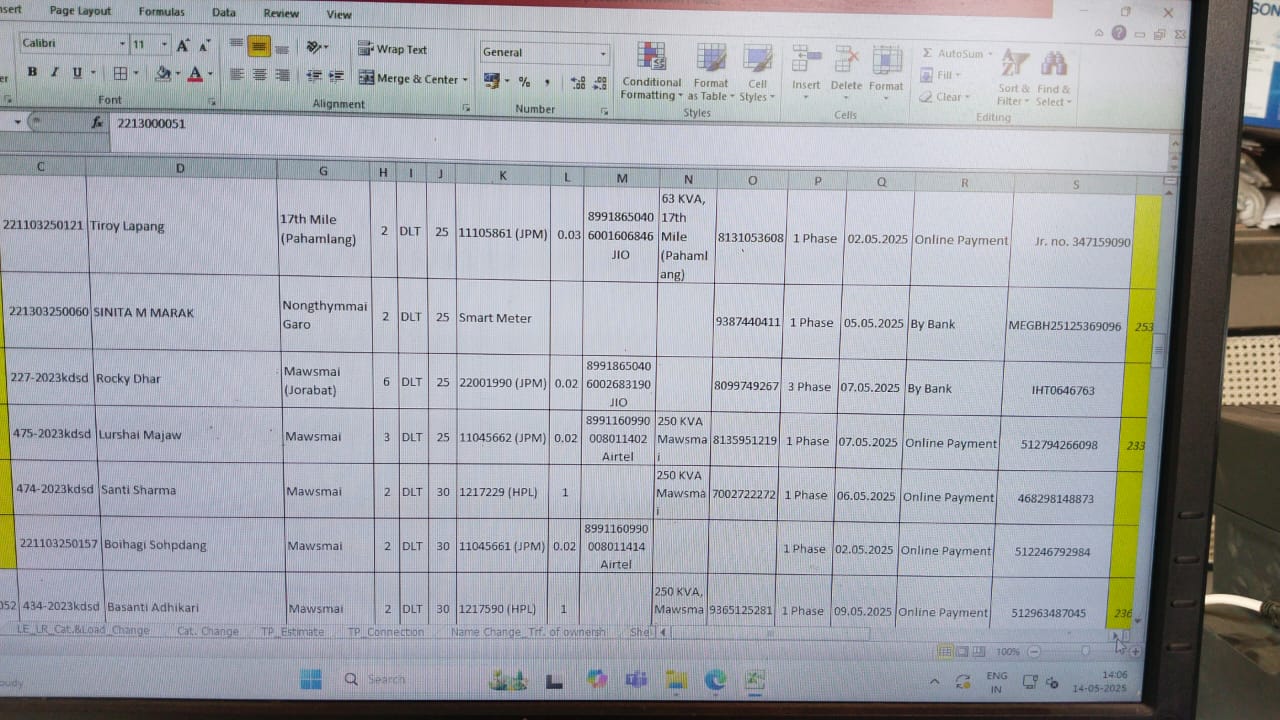1280x720 pixels.
Task: Open the View tab
Action: tap(339, 14)
